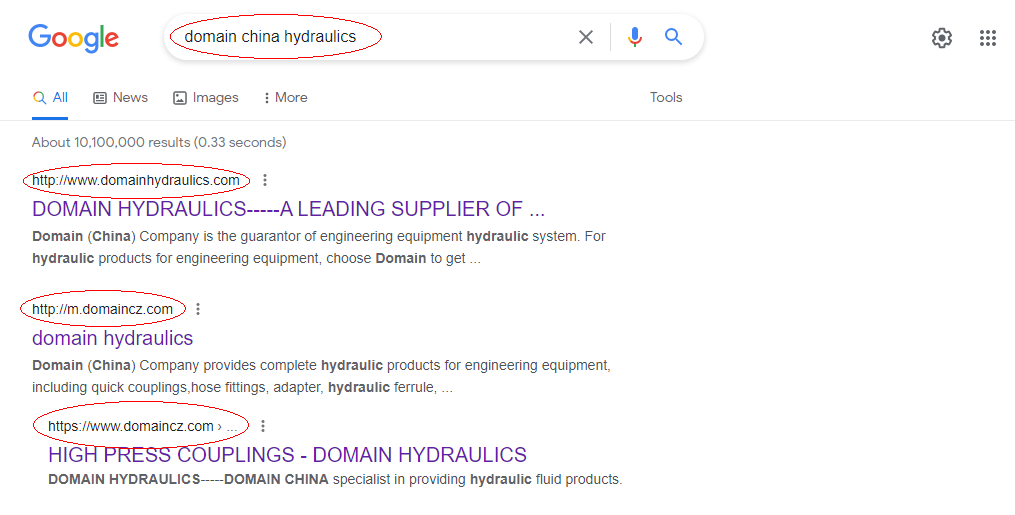Click the search input field text
Viewport: 1015px width, 515px height.
(x=270, y=37)
